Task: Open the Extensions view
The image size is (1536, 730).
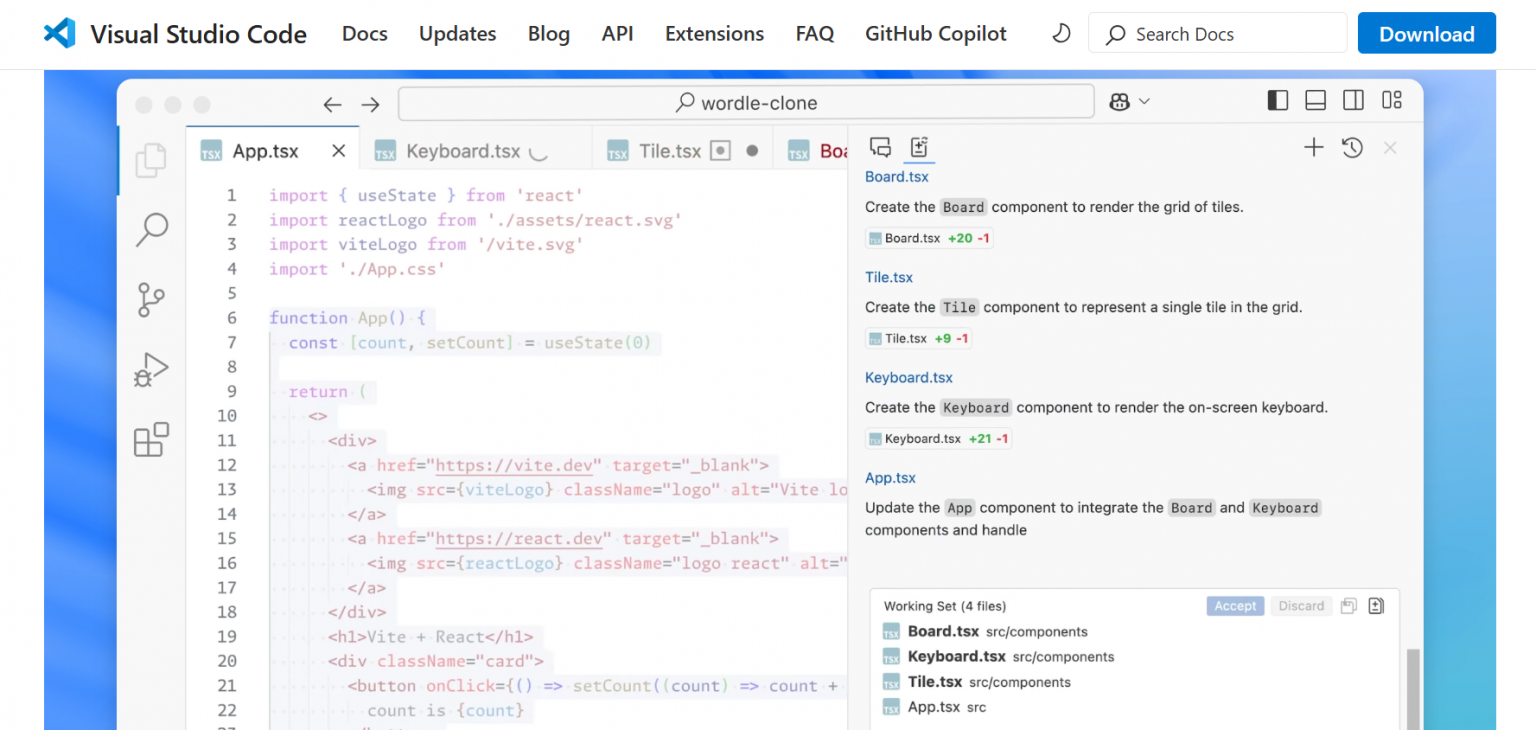Action: (x=151, y=439)
